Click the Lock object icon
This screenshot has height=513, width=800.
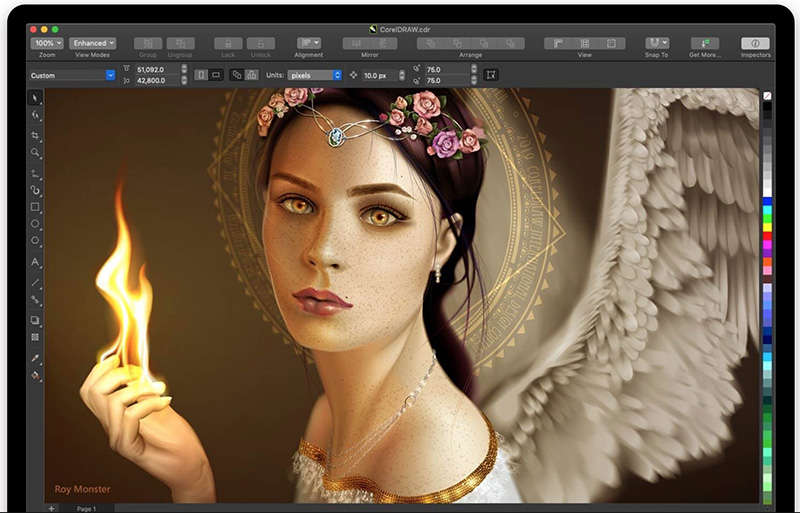click(x=228, y=43)
